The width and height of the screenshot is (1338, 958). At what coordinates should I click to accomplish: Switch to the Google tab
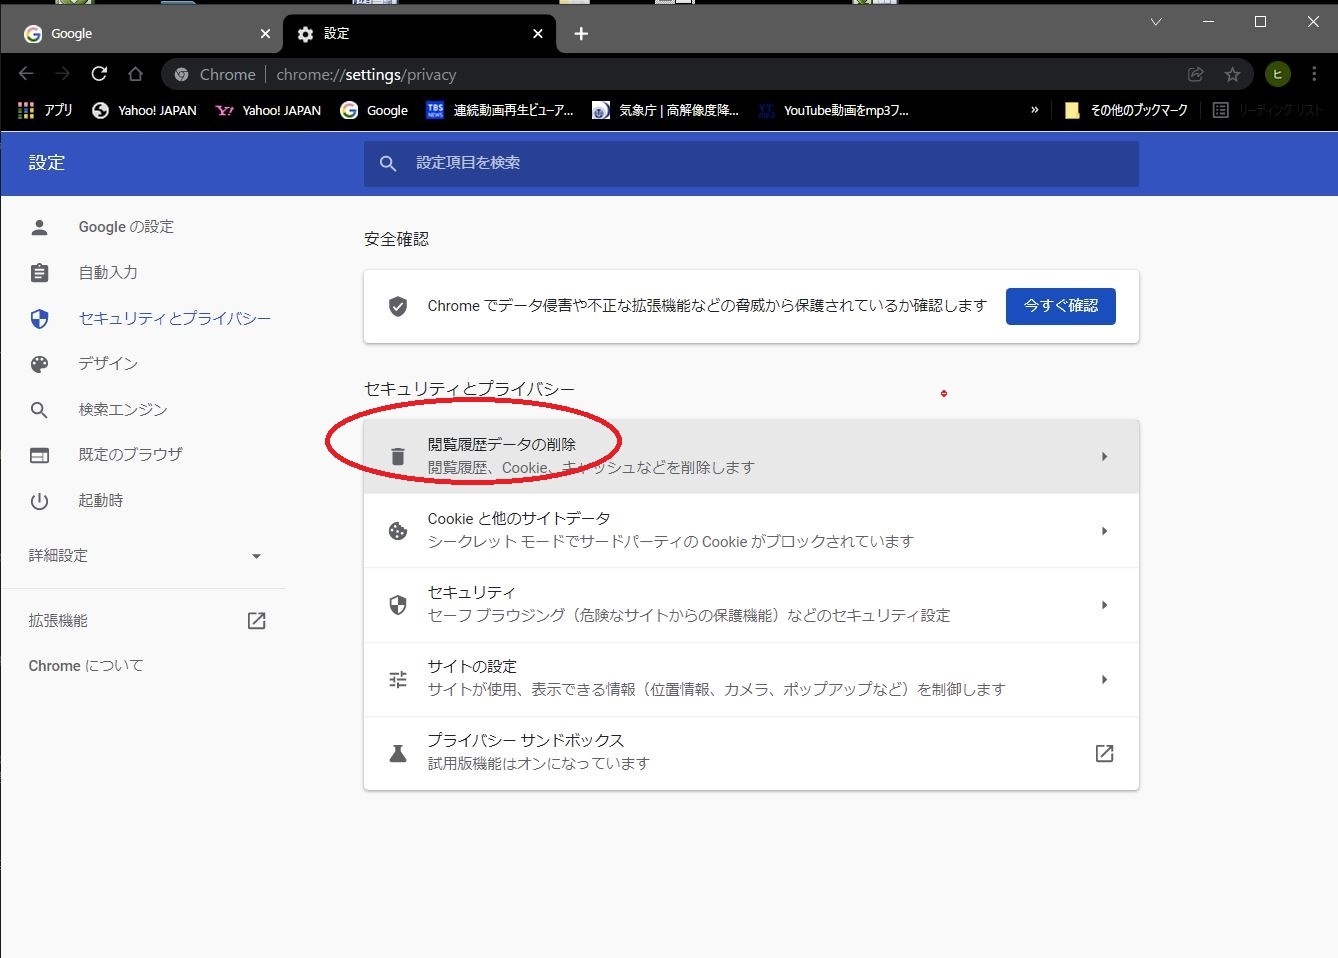(x=147, y=34)
